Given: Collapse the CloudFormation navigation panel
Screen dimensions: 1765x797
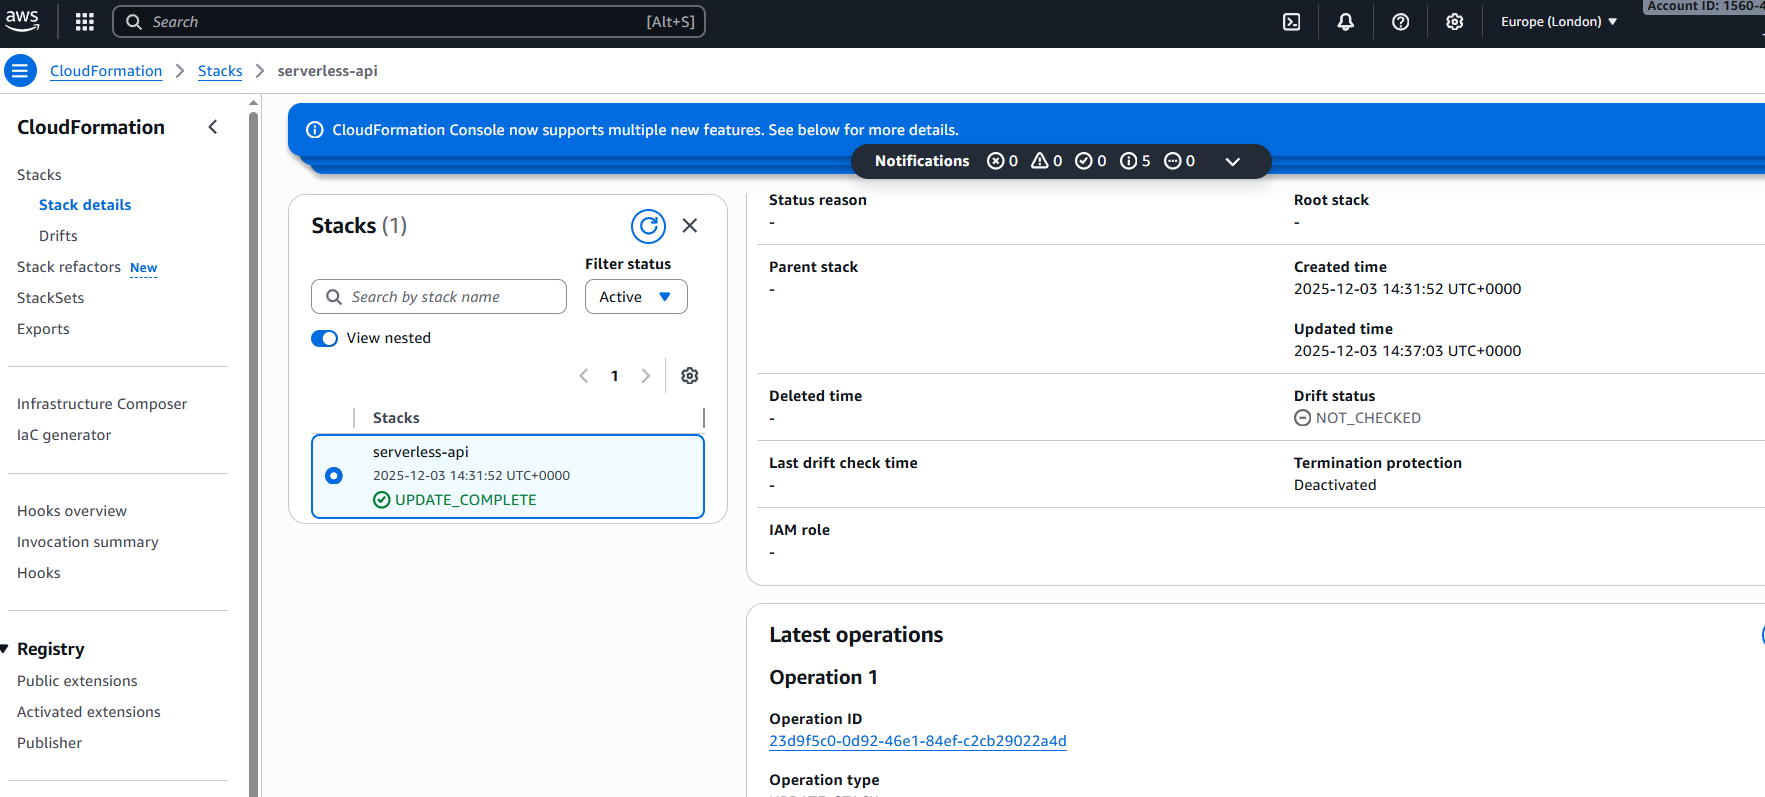Looking at the screenshot, I should pos(213,127).
